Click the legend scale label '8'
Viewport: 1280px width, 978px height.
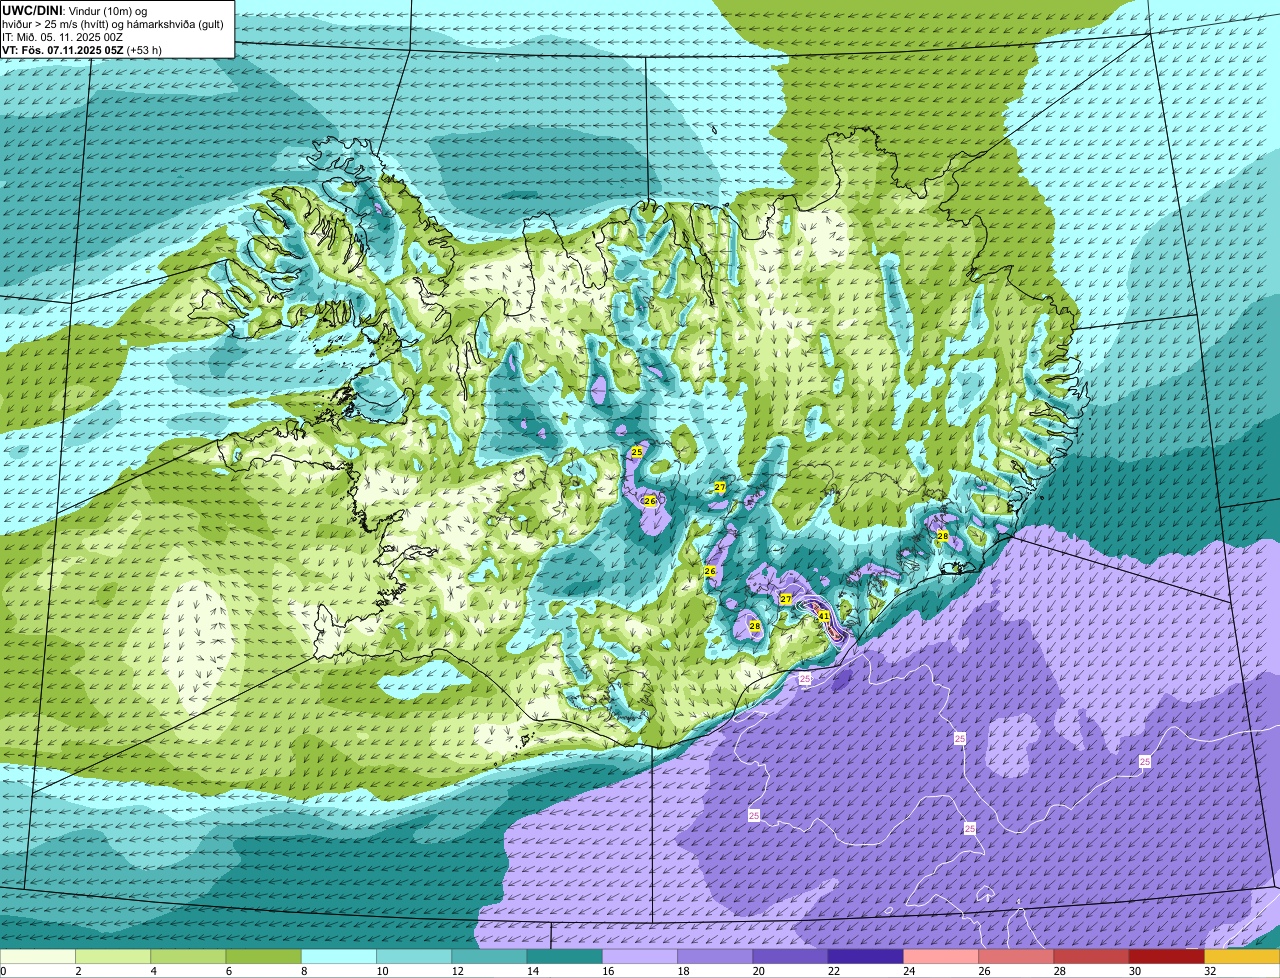click(302, 972)
